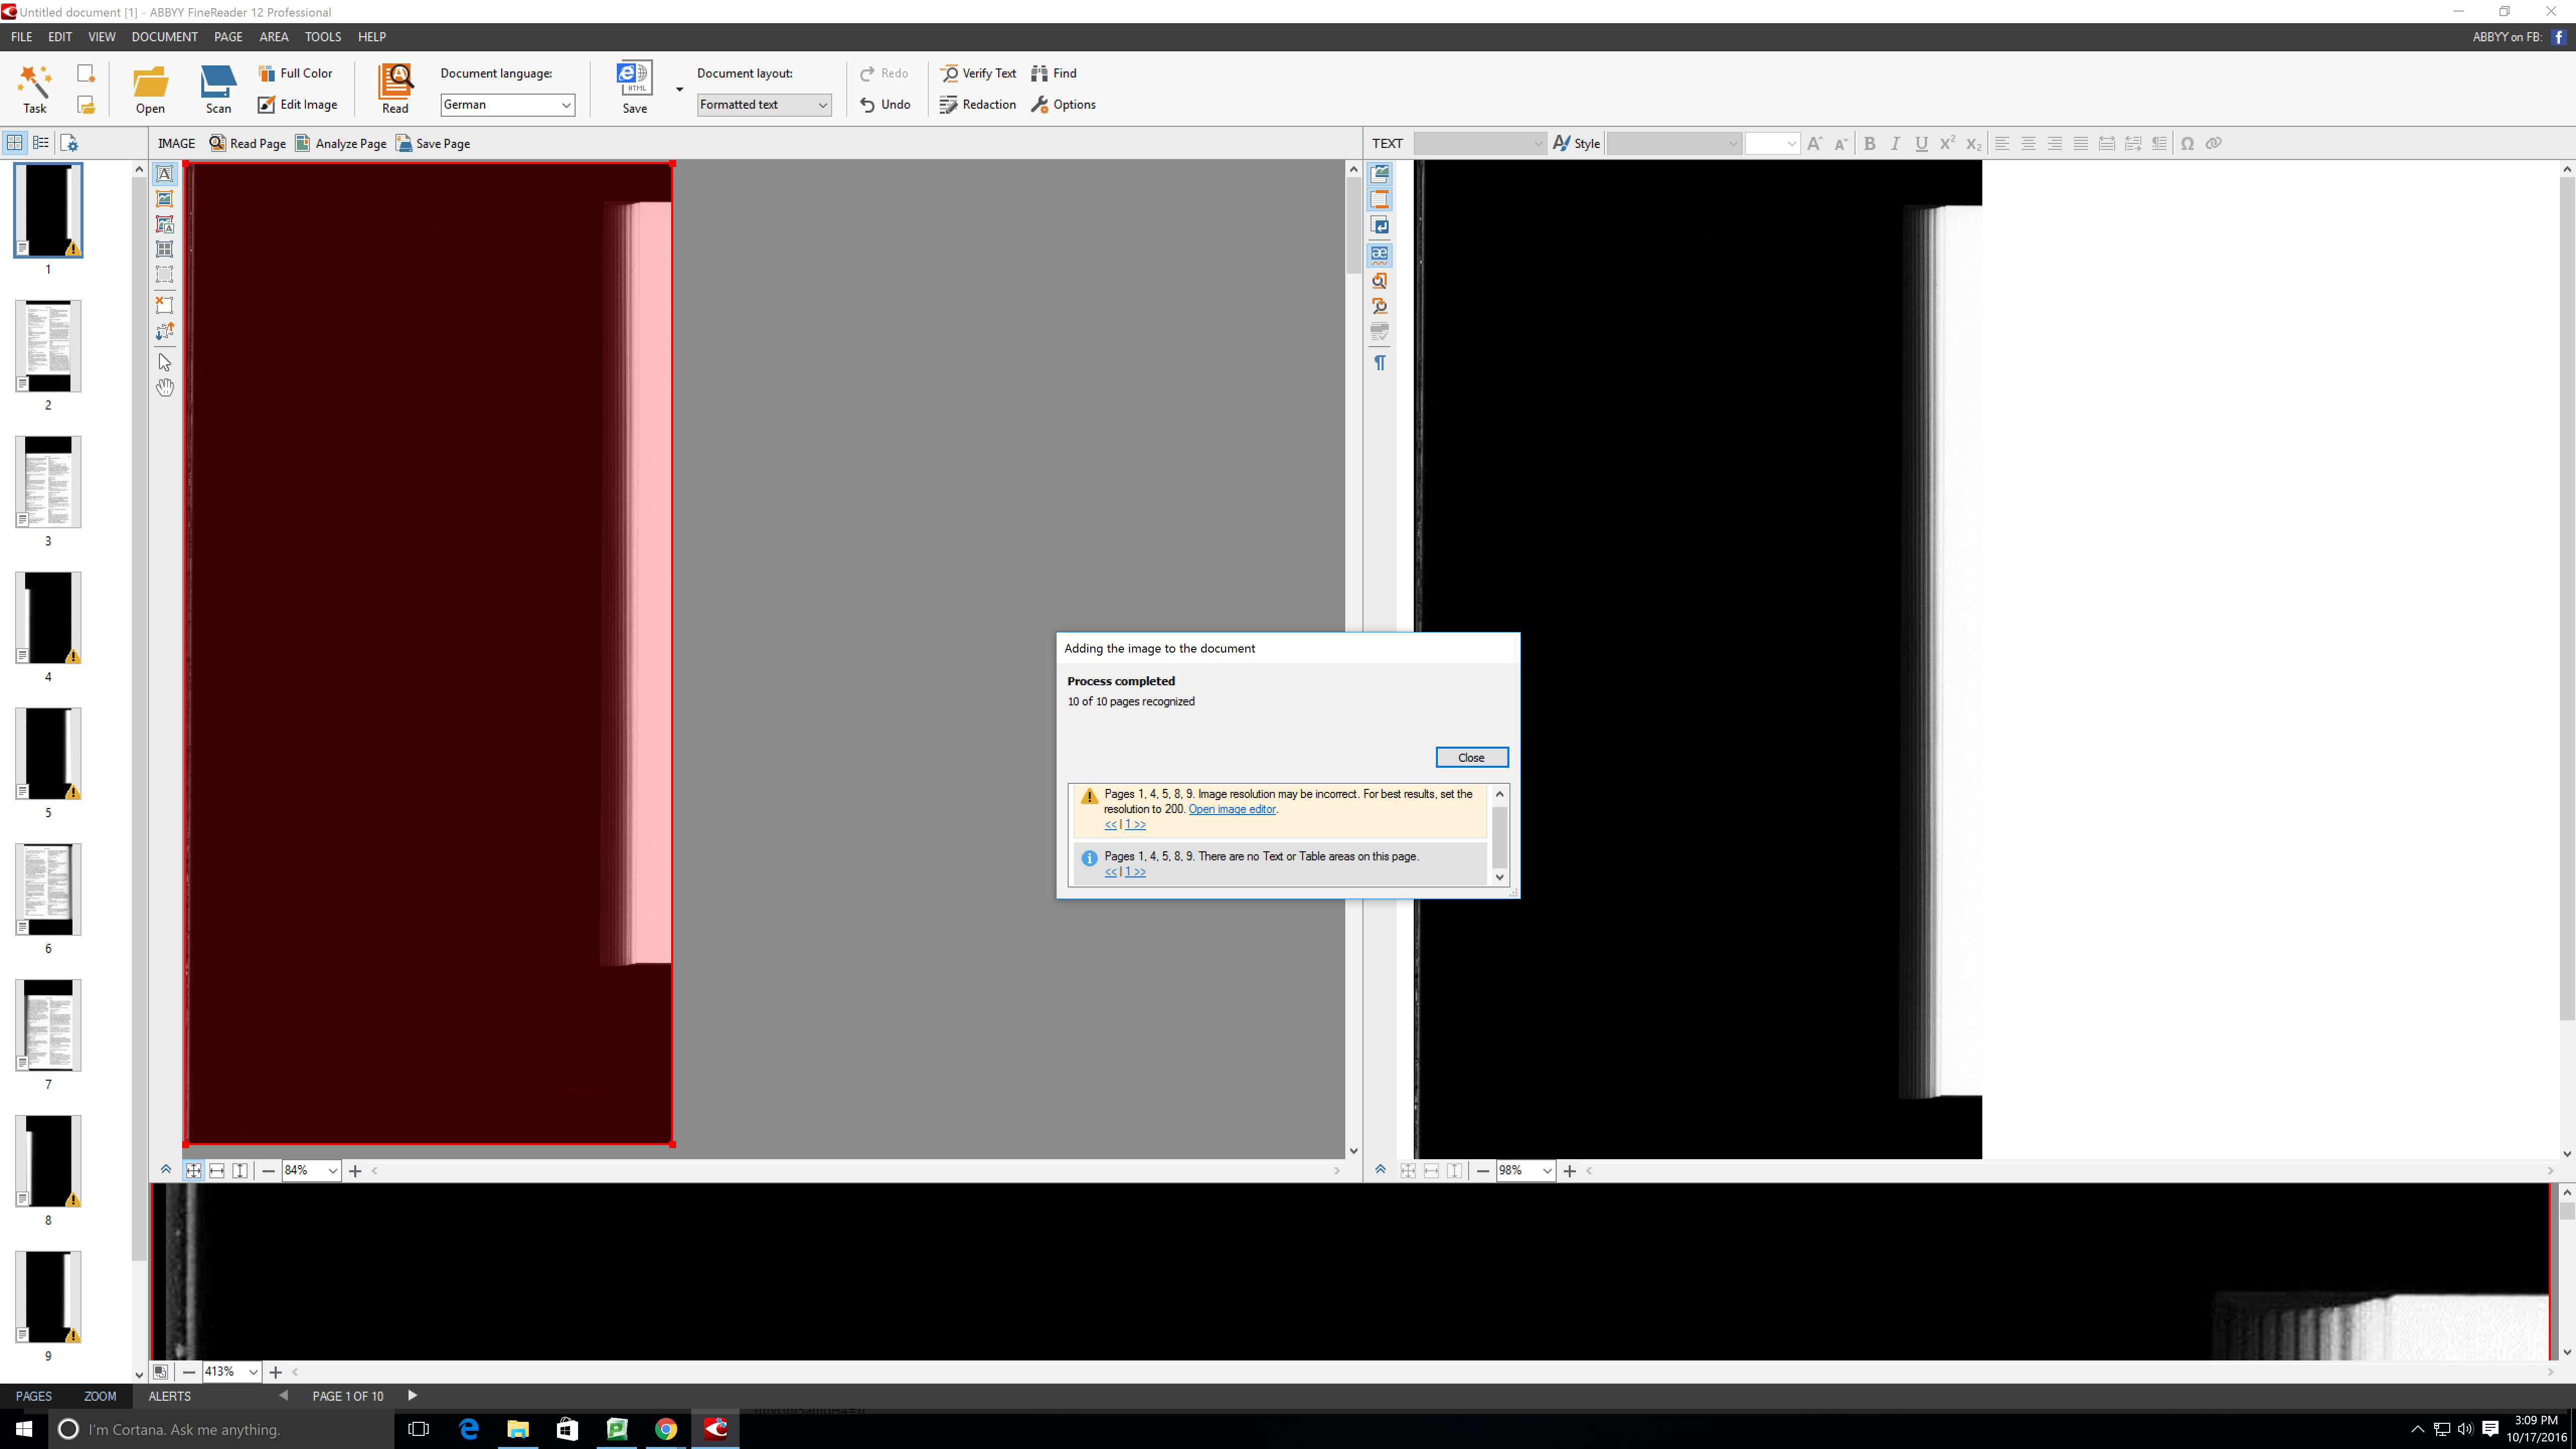Open the 84% image zoom dropdown

click(332, 1170)
